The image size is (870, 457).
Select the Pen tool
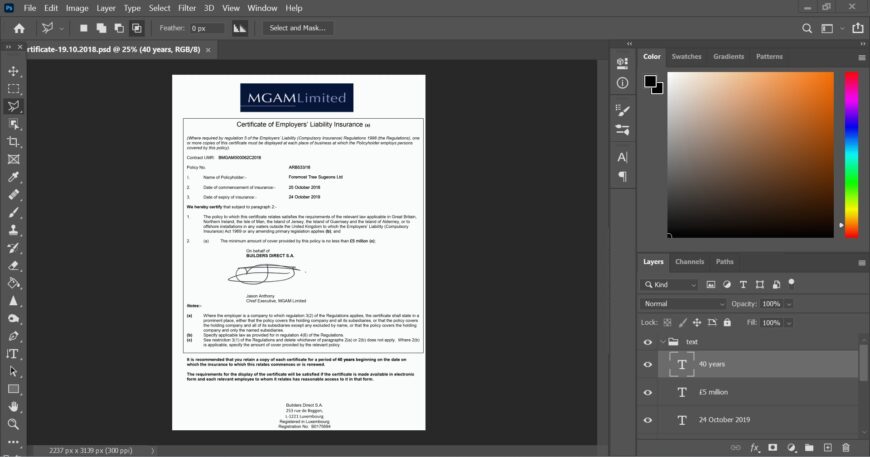pos(13,336)
